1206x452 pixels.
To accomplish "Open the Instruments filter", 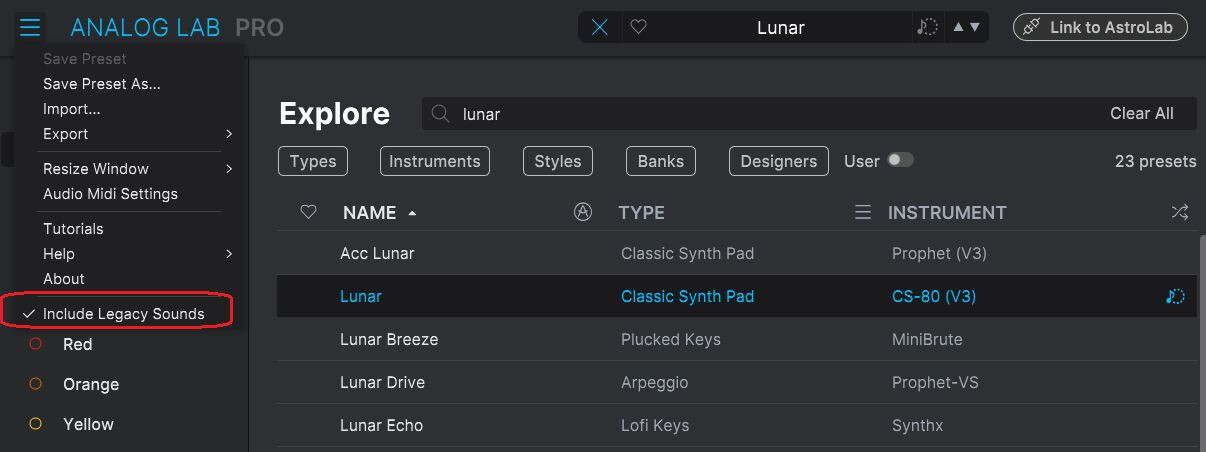I will tap(434, 161).
